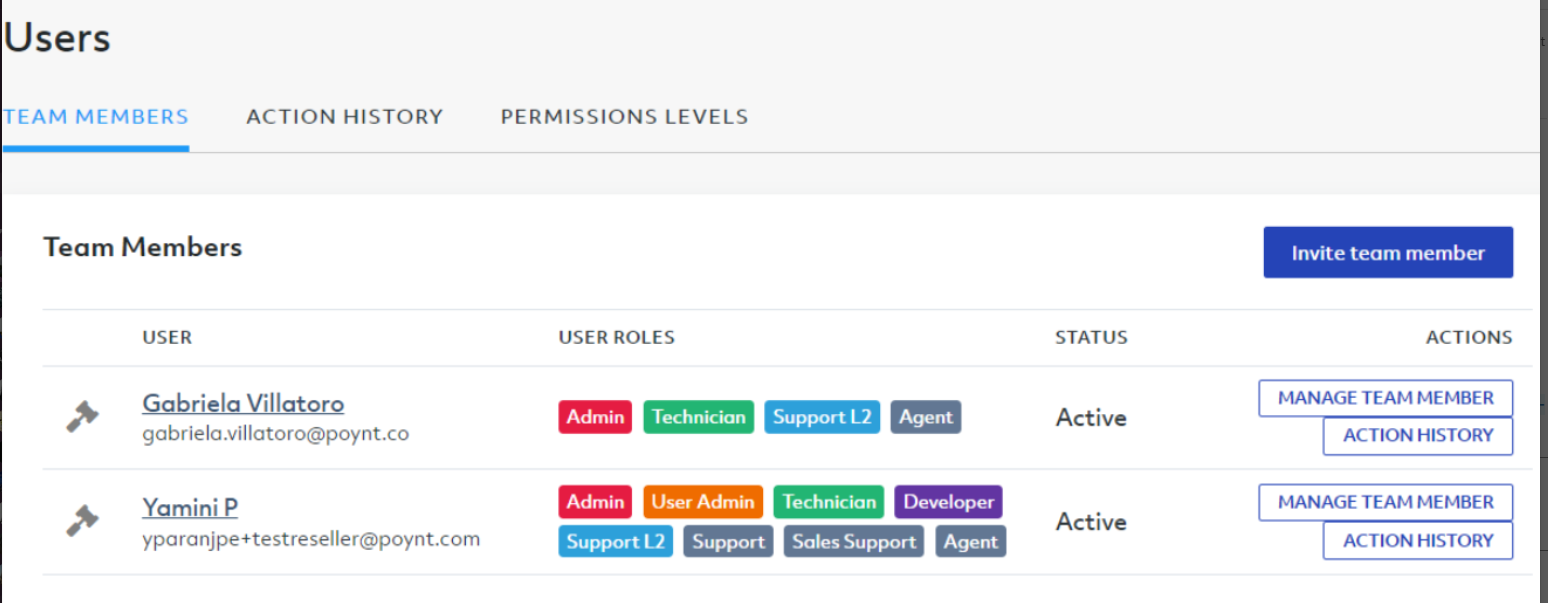The width and height of the screenshot is (1548, 603).
Task: Click Yamini's green Technician role badge
Action: [829, 502]
